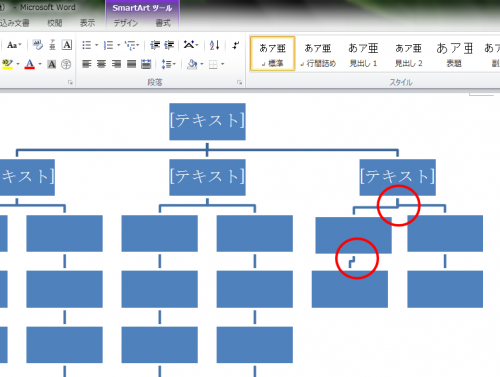Image resolution: width=500 pixels, height=377 pixels.
Task: Click the show paragraph marks icon
Action: (x=236, y=45)
